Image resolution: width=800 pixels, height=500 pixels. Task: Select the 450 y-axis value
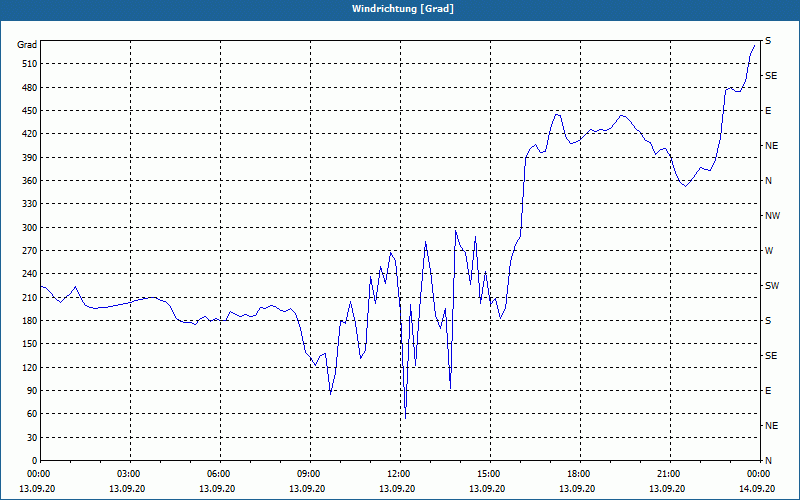tap(29, 111)
